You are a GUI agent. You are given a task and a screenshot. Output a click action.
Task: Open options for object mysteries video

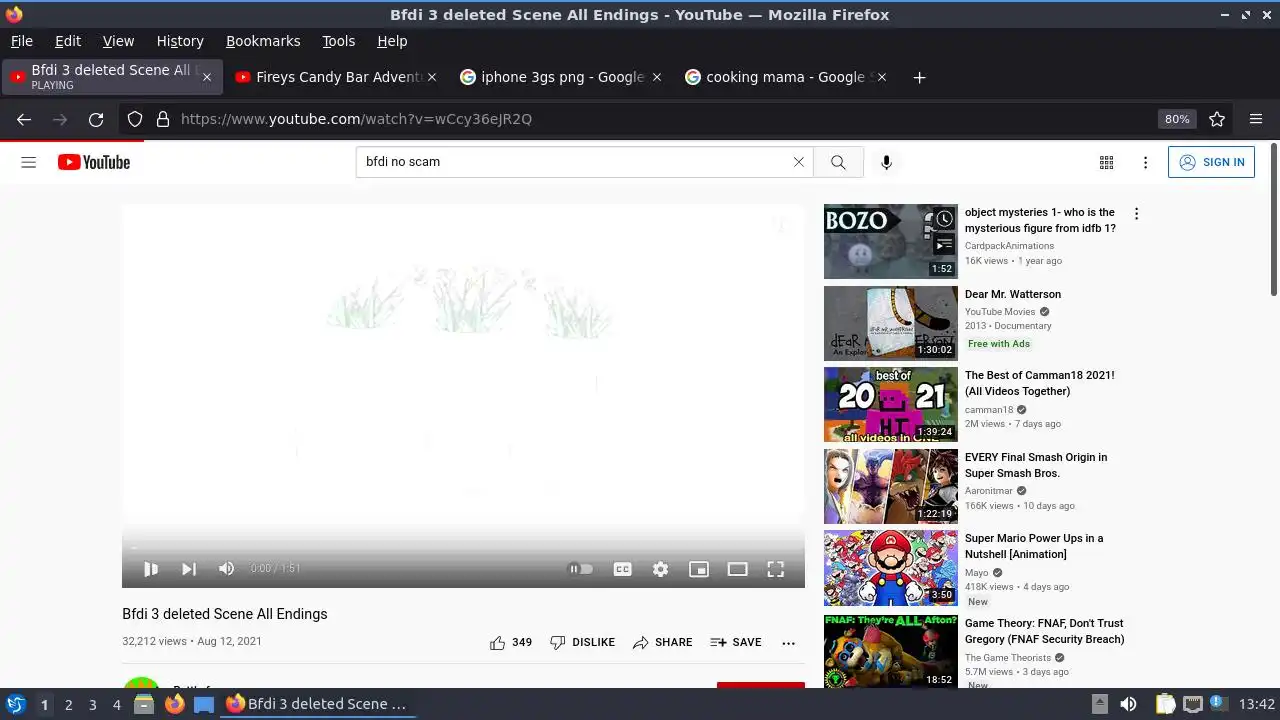pos(1136,214)
